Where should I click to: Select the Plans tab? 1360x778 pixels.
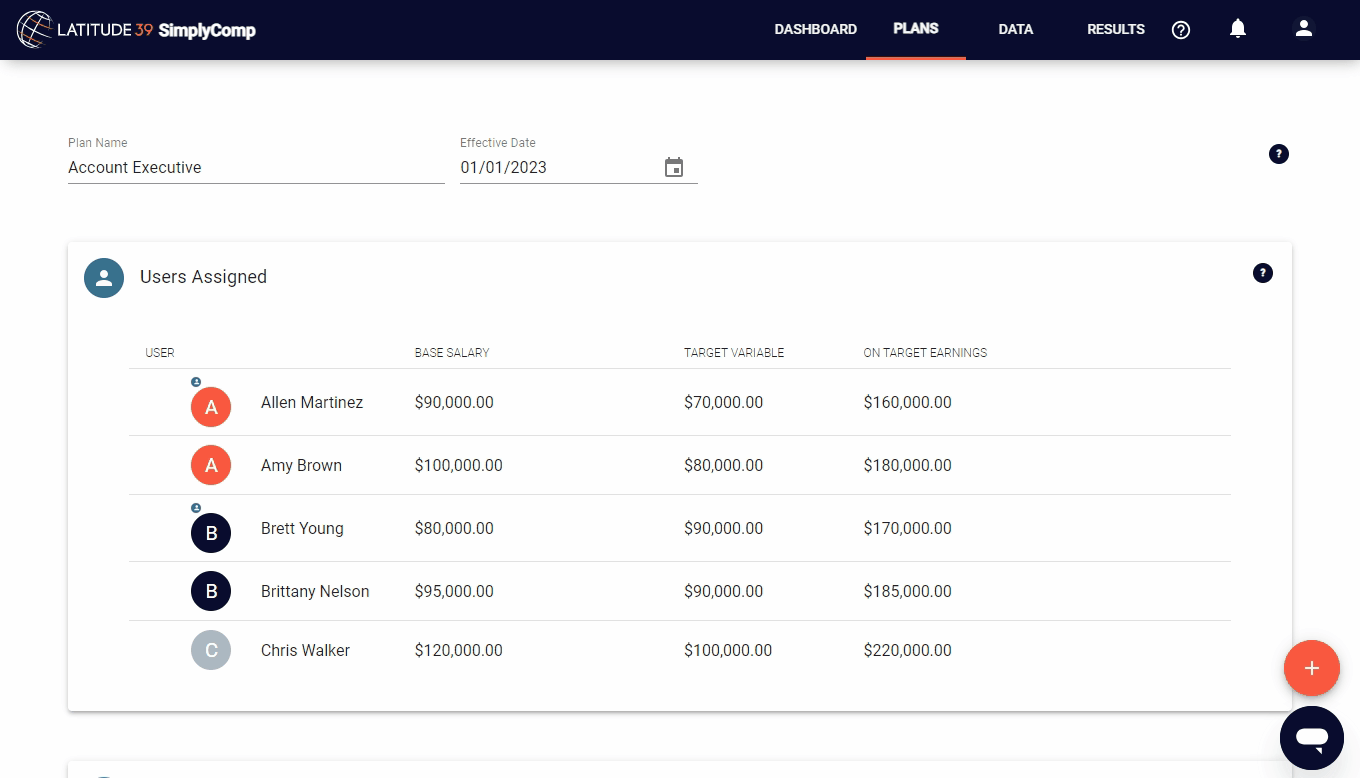915,29
